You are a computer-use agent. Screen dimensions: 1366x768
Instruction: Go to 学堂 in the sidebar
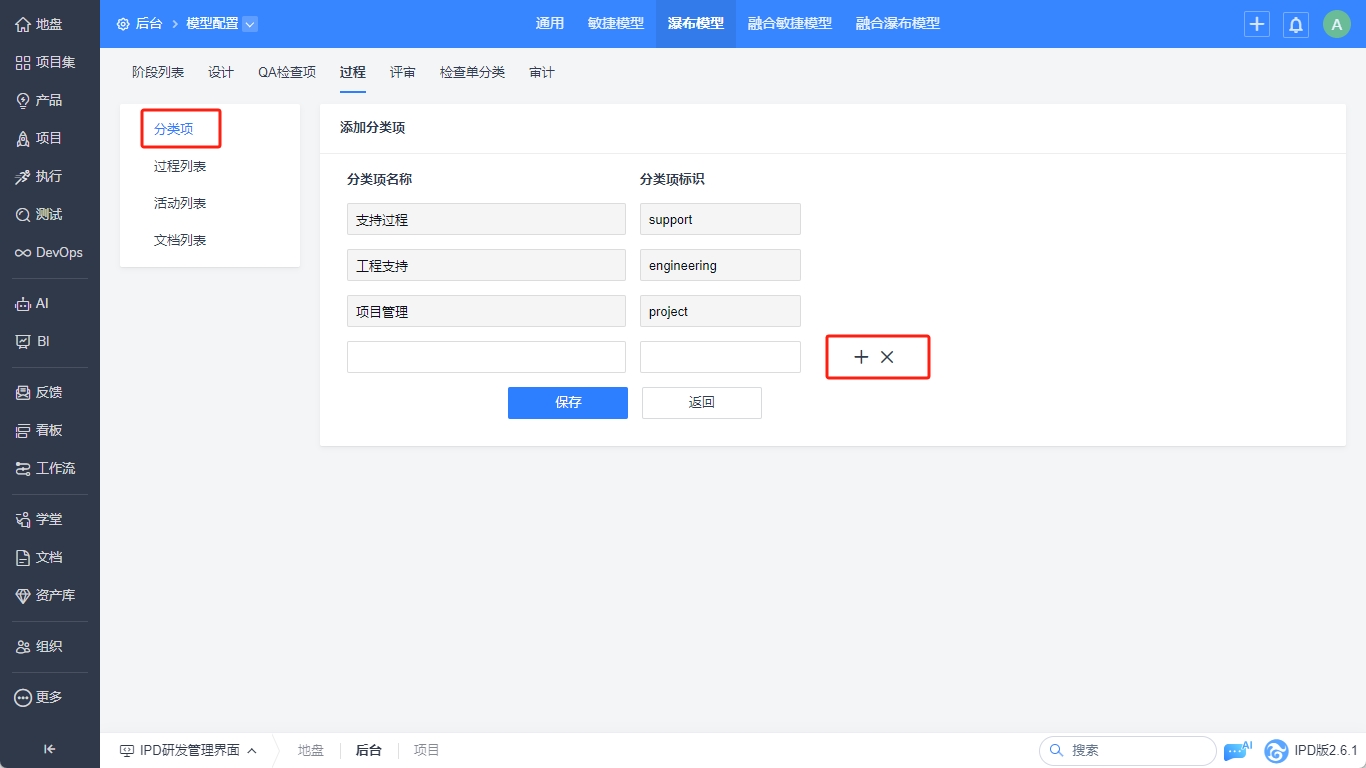tap(39, 519)
